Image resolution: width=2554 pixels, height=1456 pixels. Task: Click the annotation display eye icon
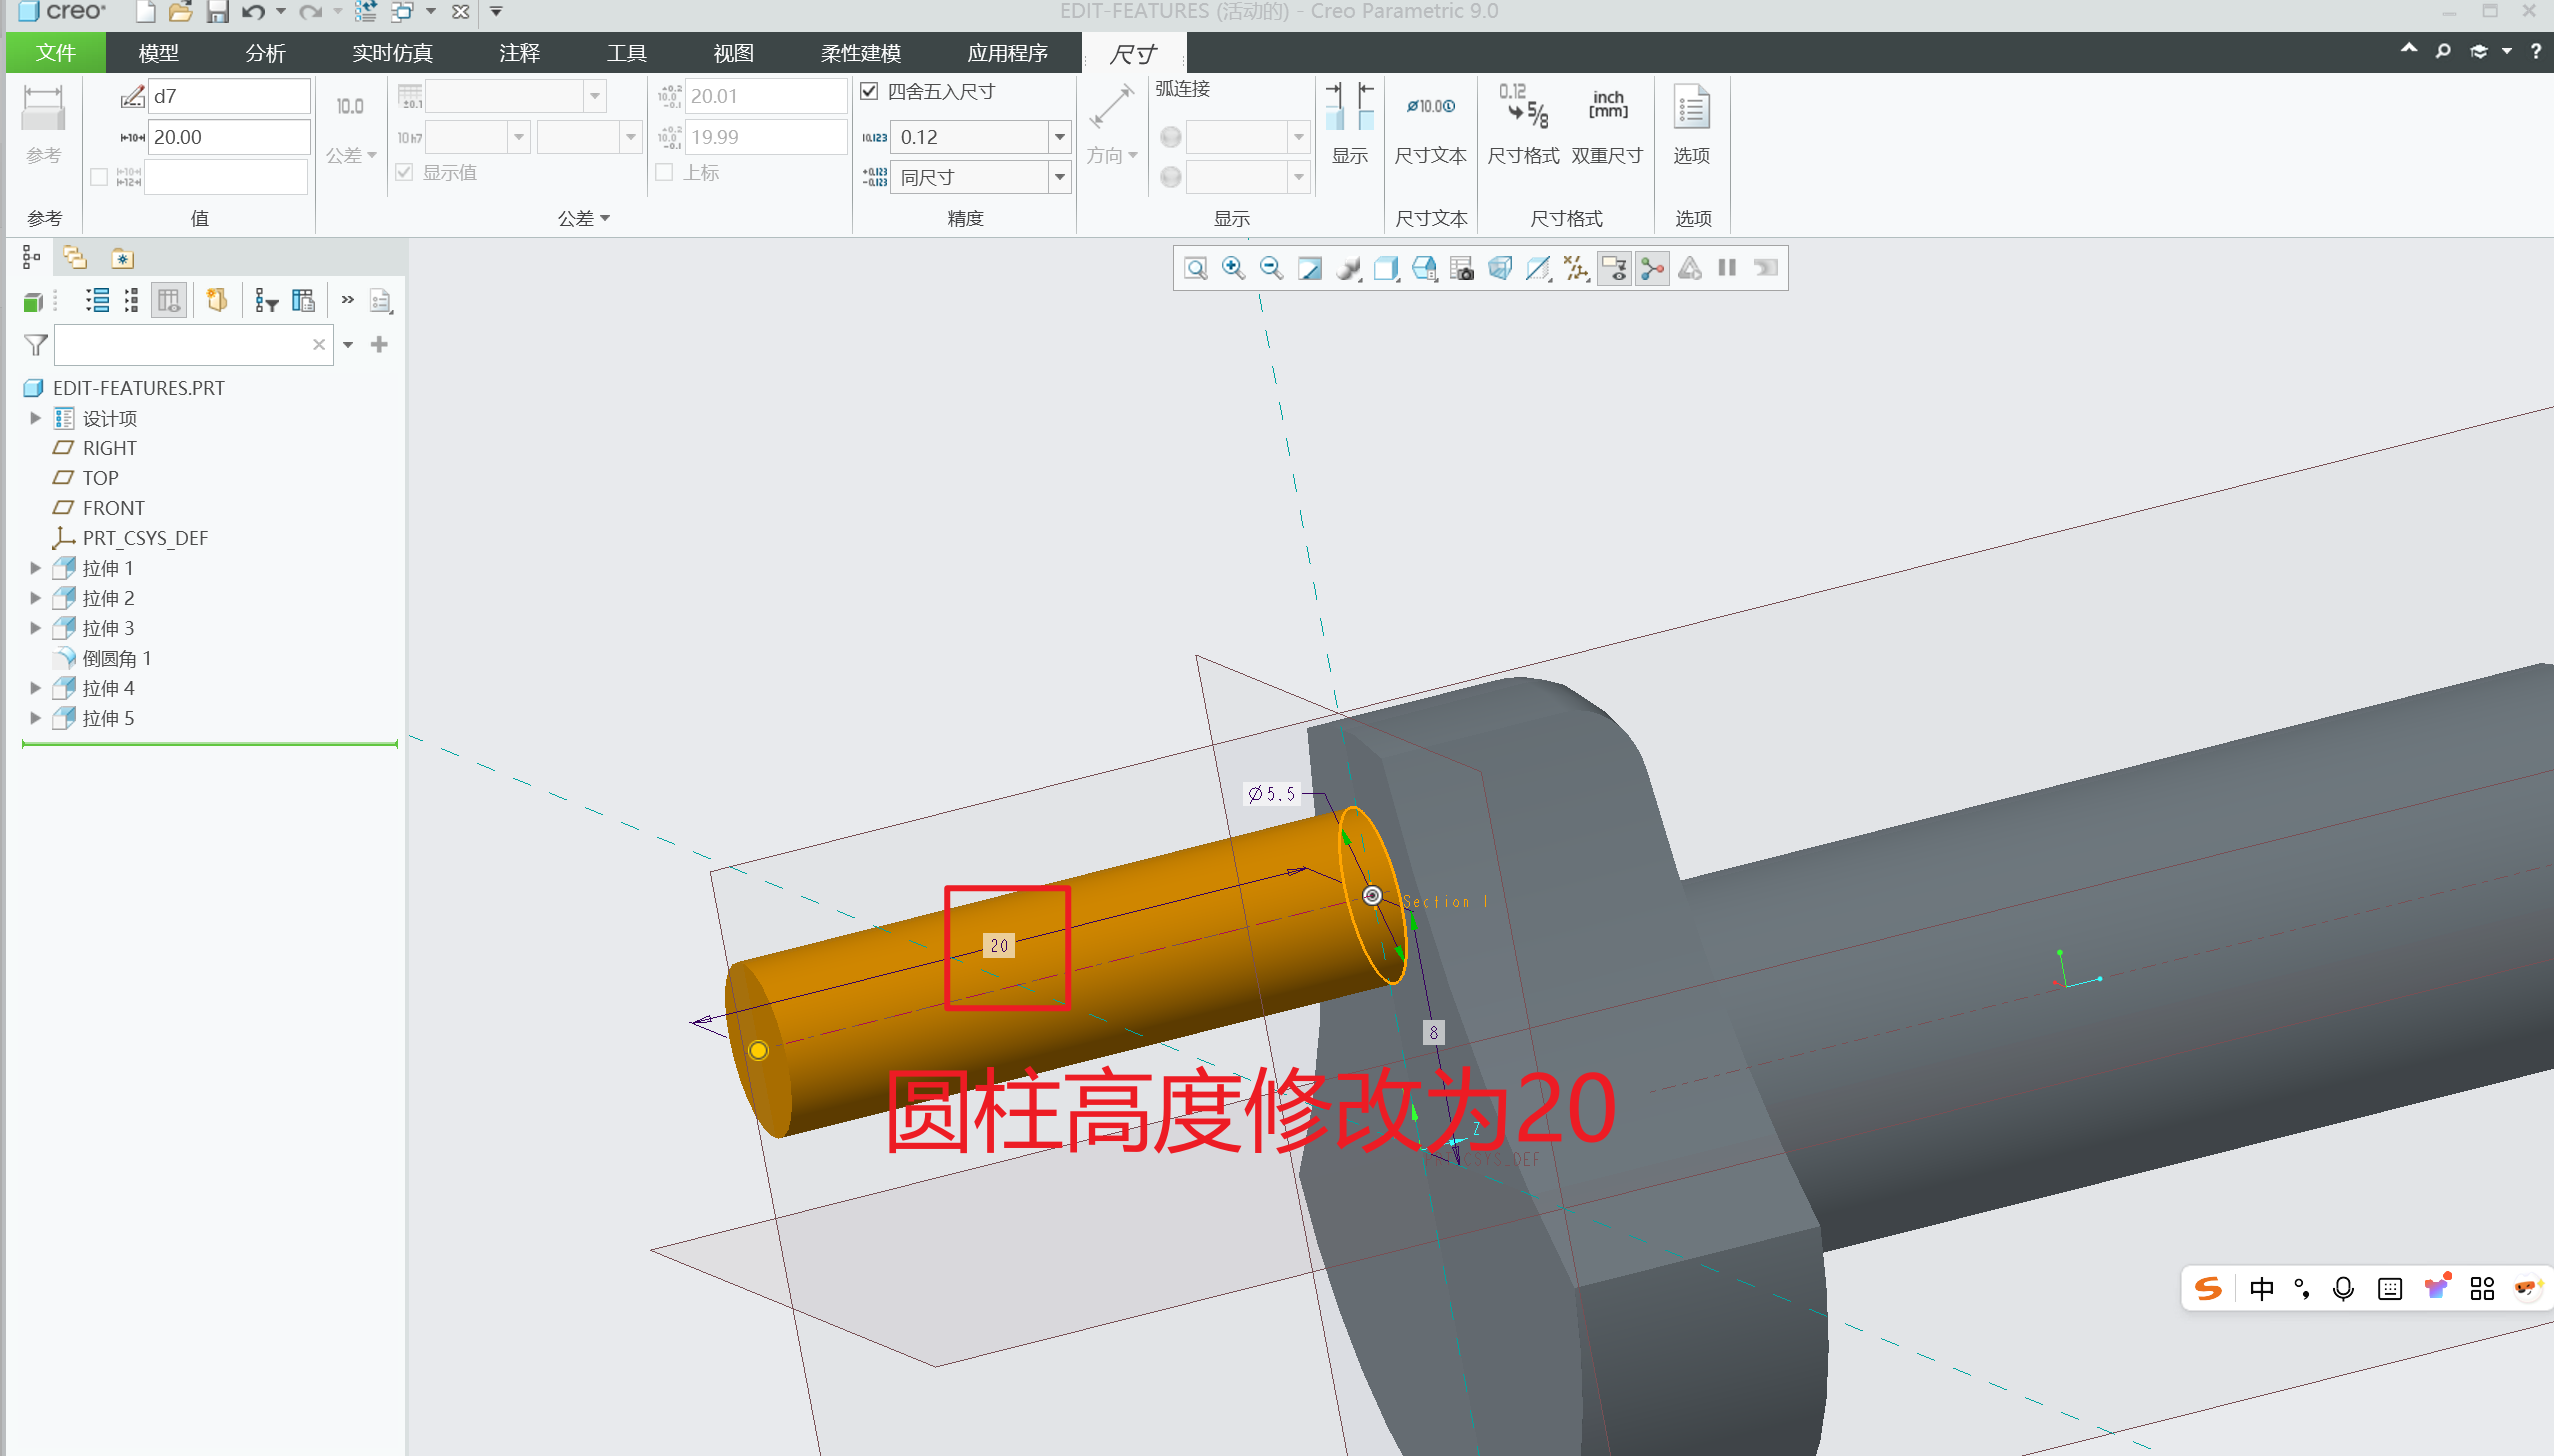coord(1614,268)
